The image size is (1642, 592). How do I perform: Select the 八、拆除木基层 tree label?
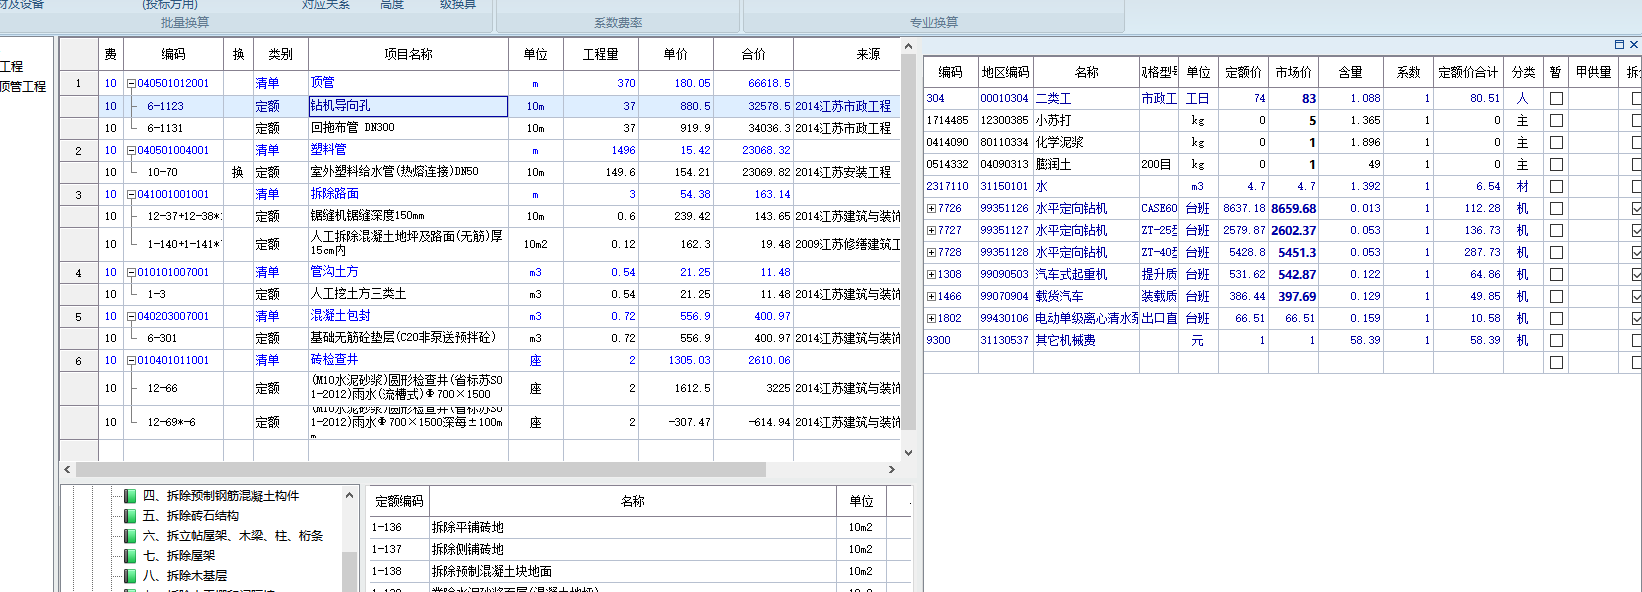(x=184, y=576)
